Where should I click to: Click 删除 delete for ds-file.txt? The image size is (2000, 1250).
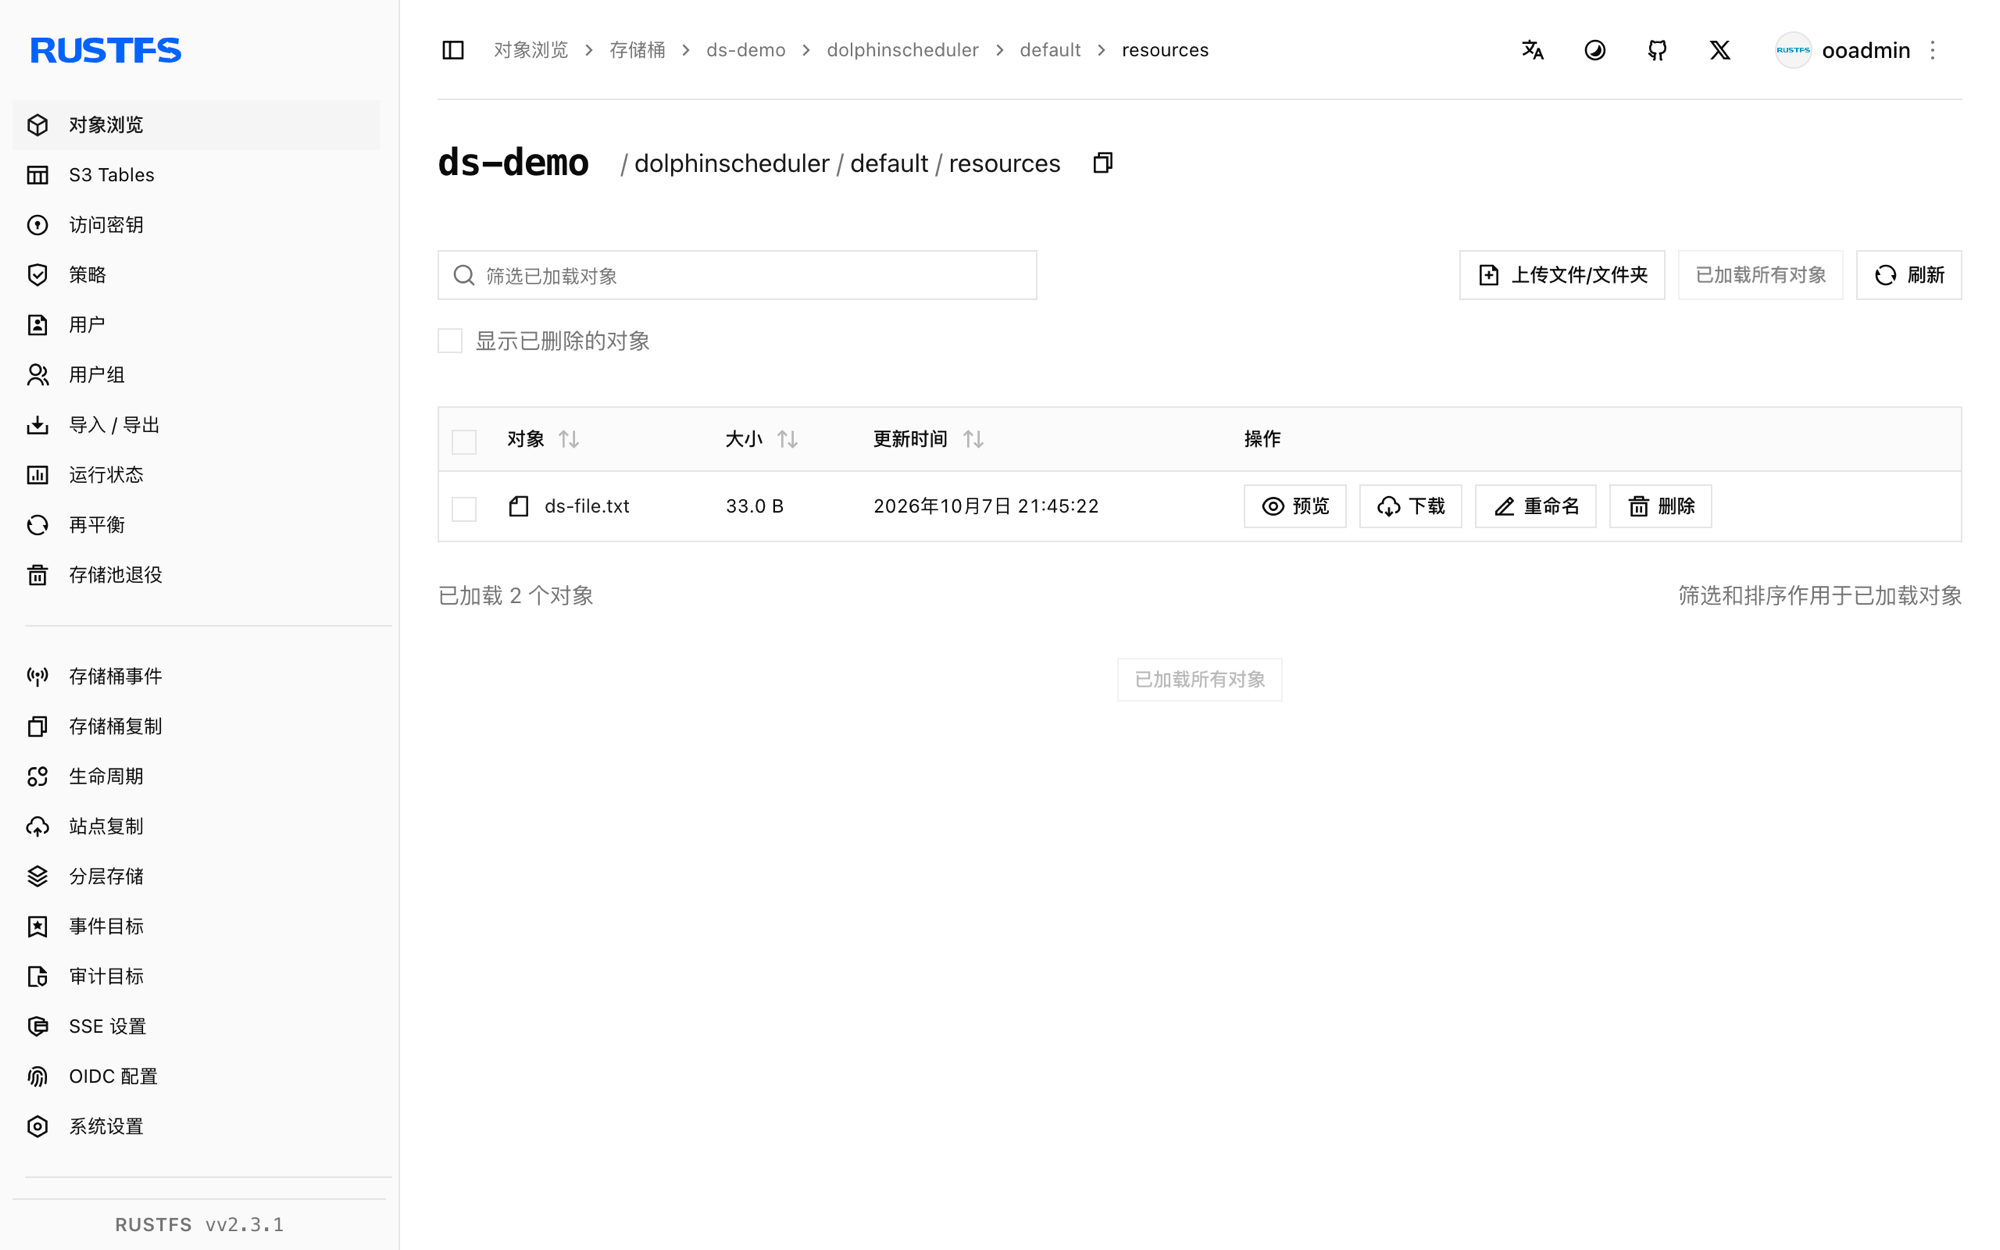click(x=1661, y=506)
